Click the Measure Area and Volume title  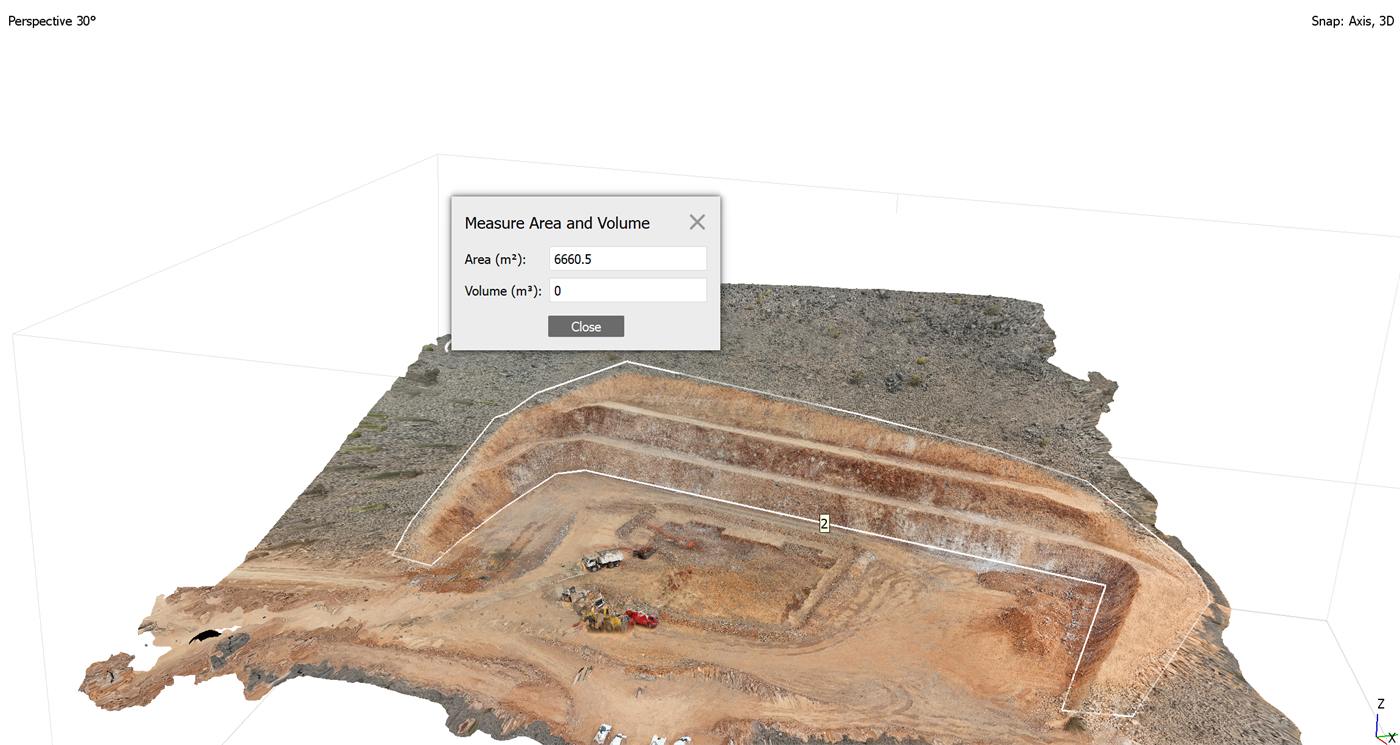557,223
